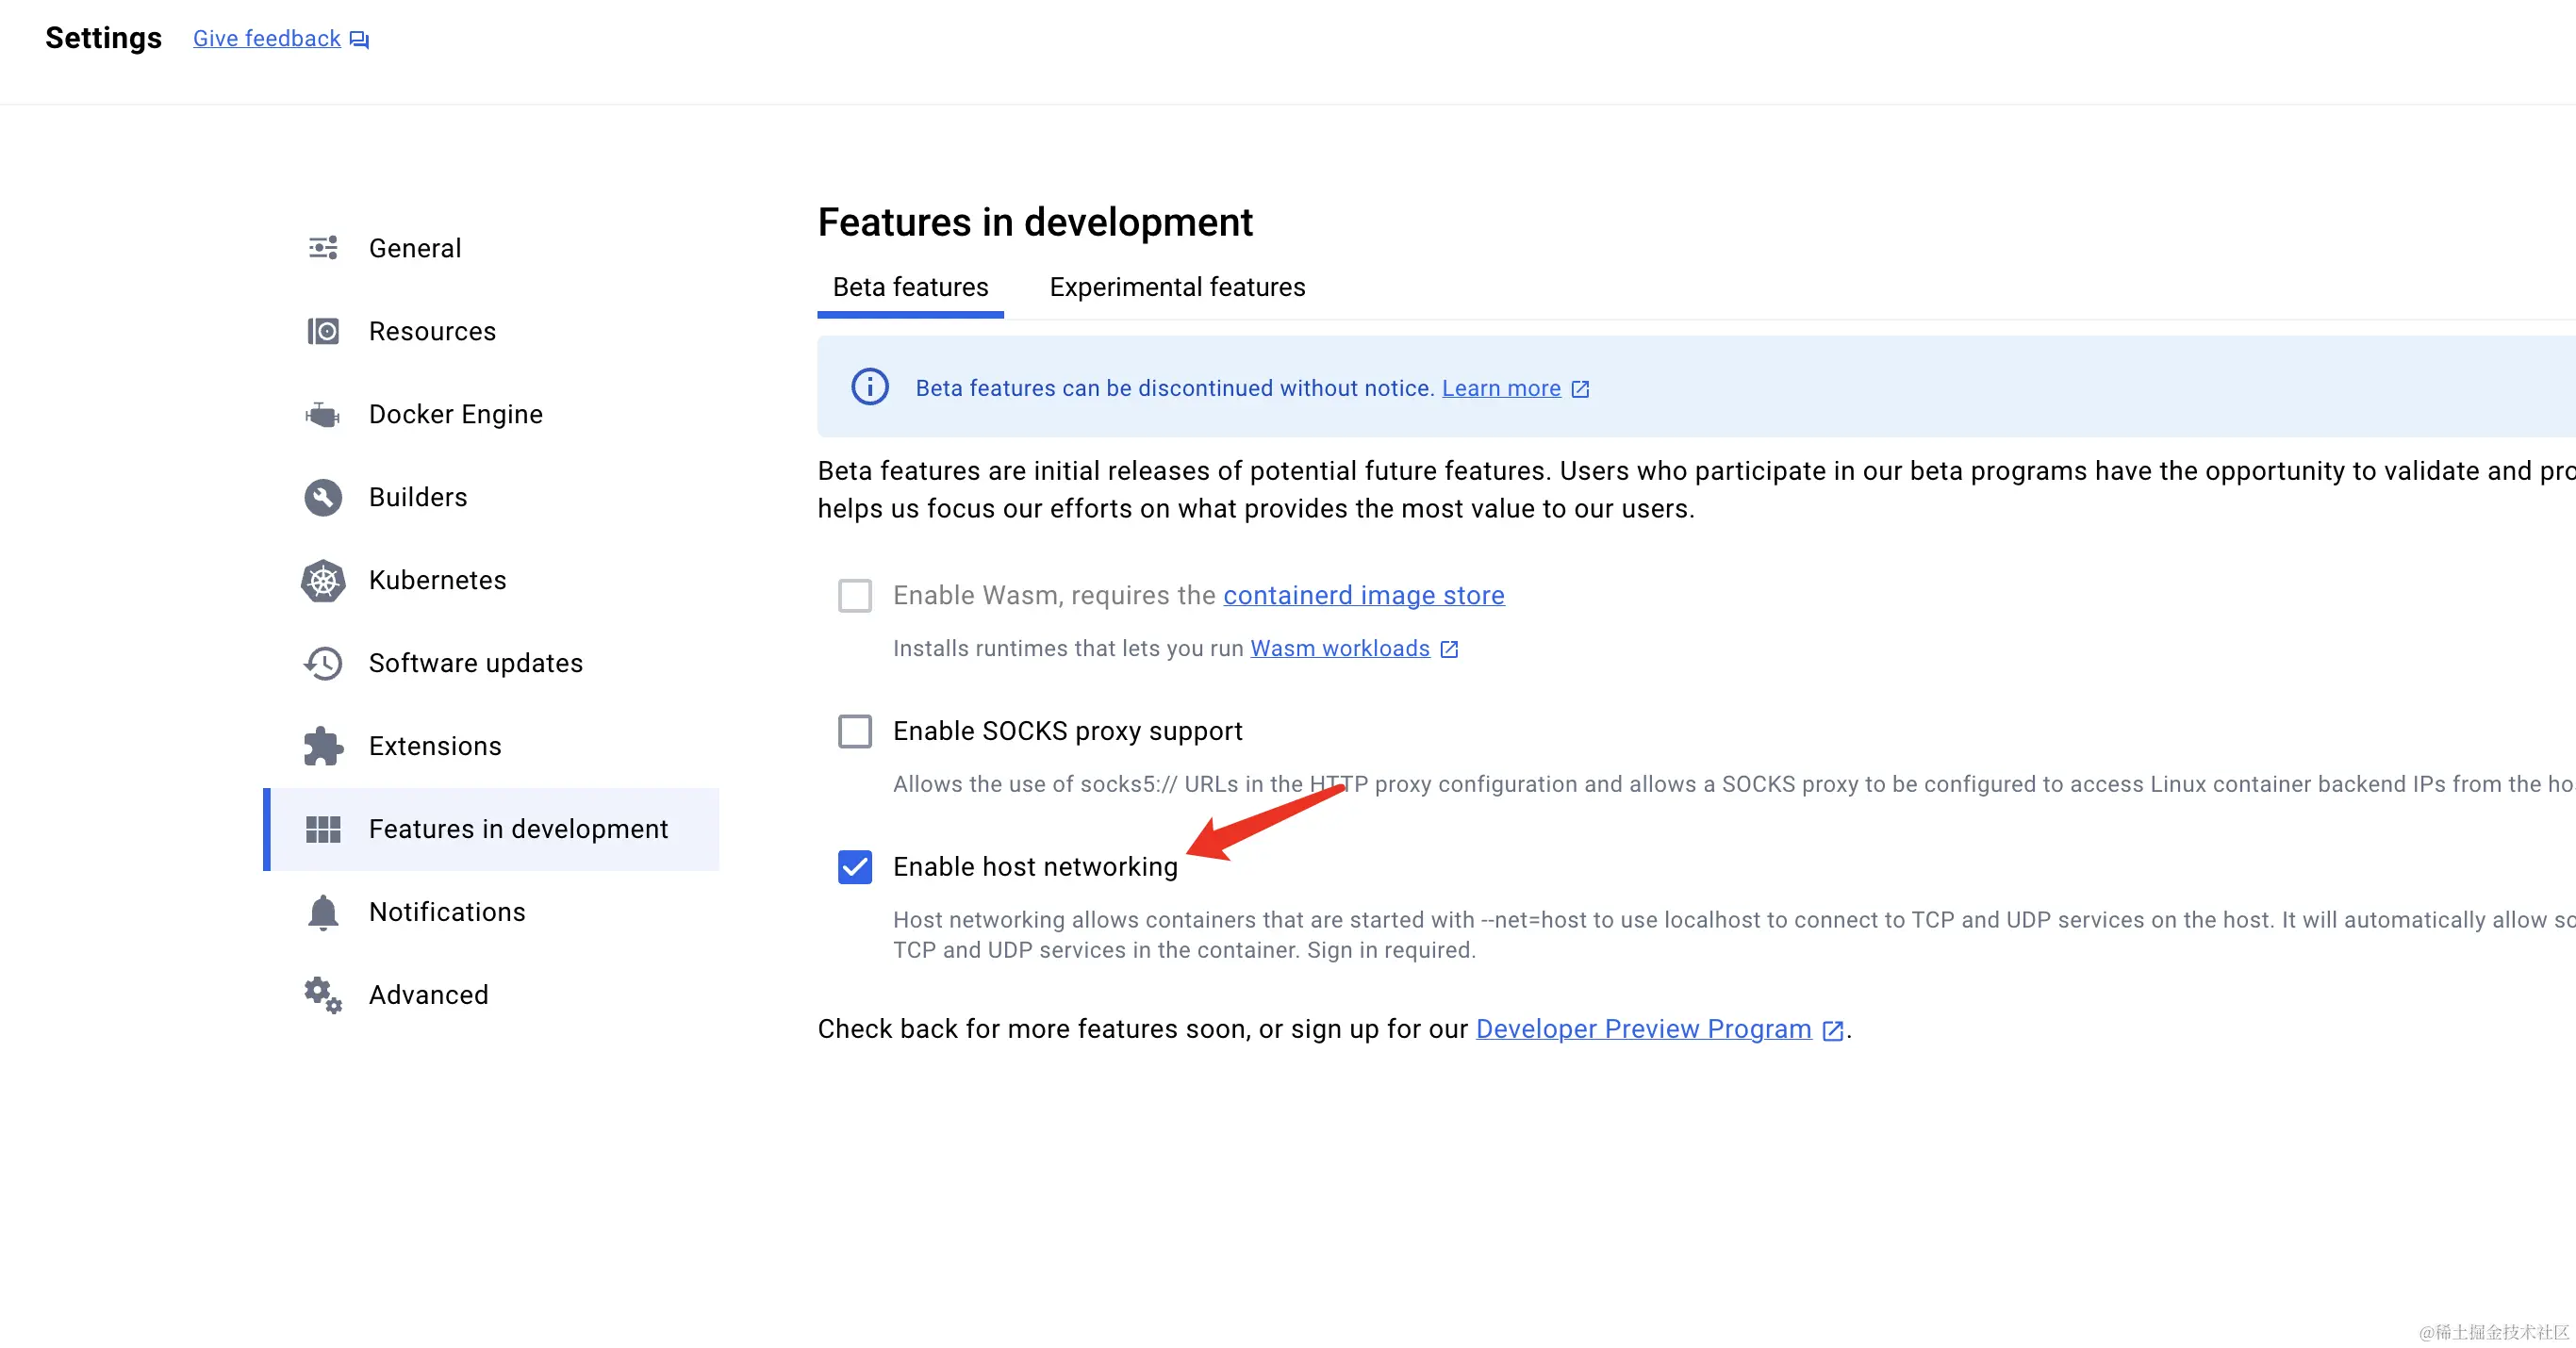The height and width of the screenshot is (1348, 2576).
Task: Open the containerd image store link
Action: tap(1363, 595)
